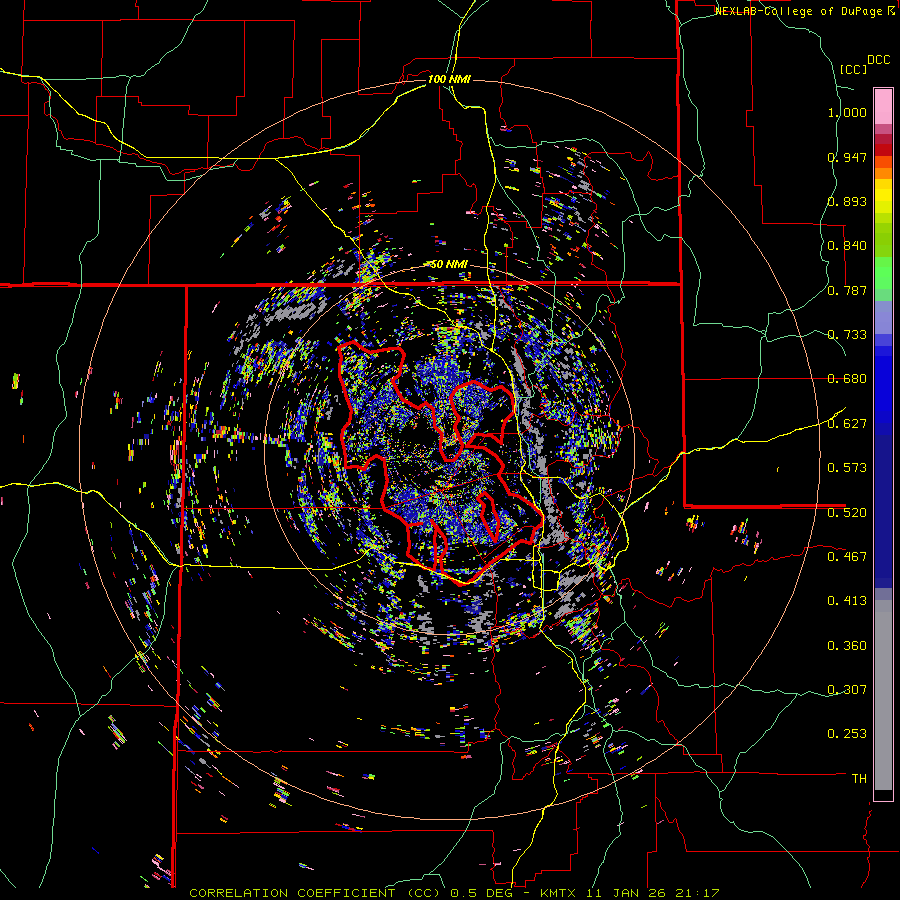Click the DCC legend title
Image resolution: width=900 pixels, height=900 pixels.
click(x=878, y=60)
